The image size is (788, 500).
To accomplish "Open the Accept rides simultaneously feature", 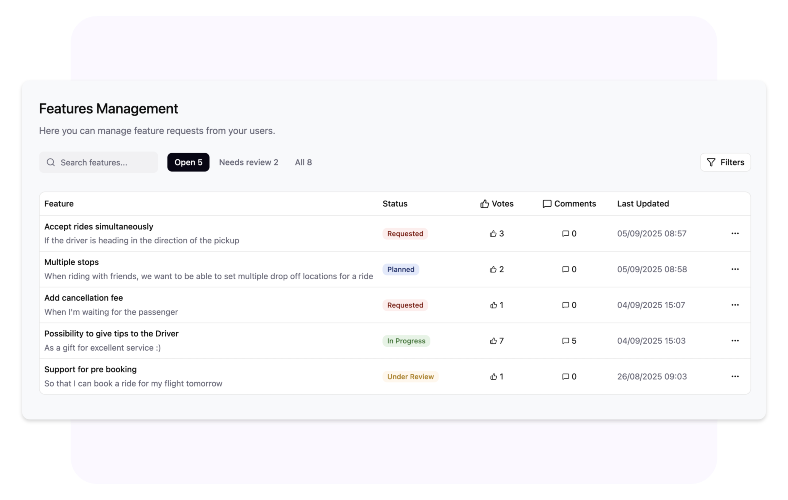I will click(x=98, y=226).
